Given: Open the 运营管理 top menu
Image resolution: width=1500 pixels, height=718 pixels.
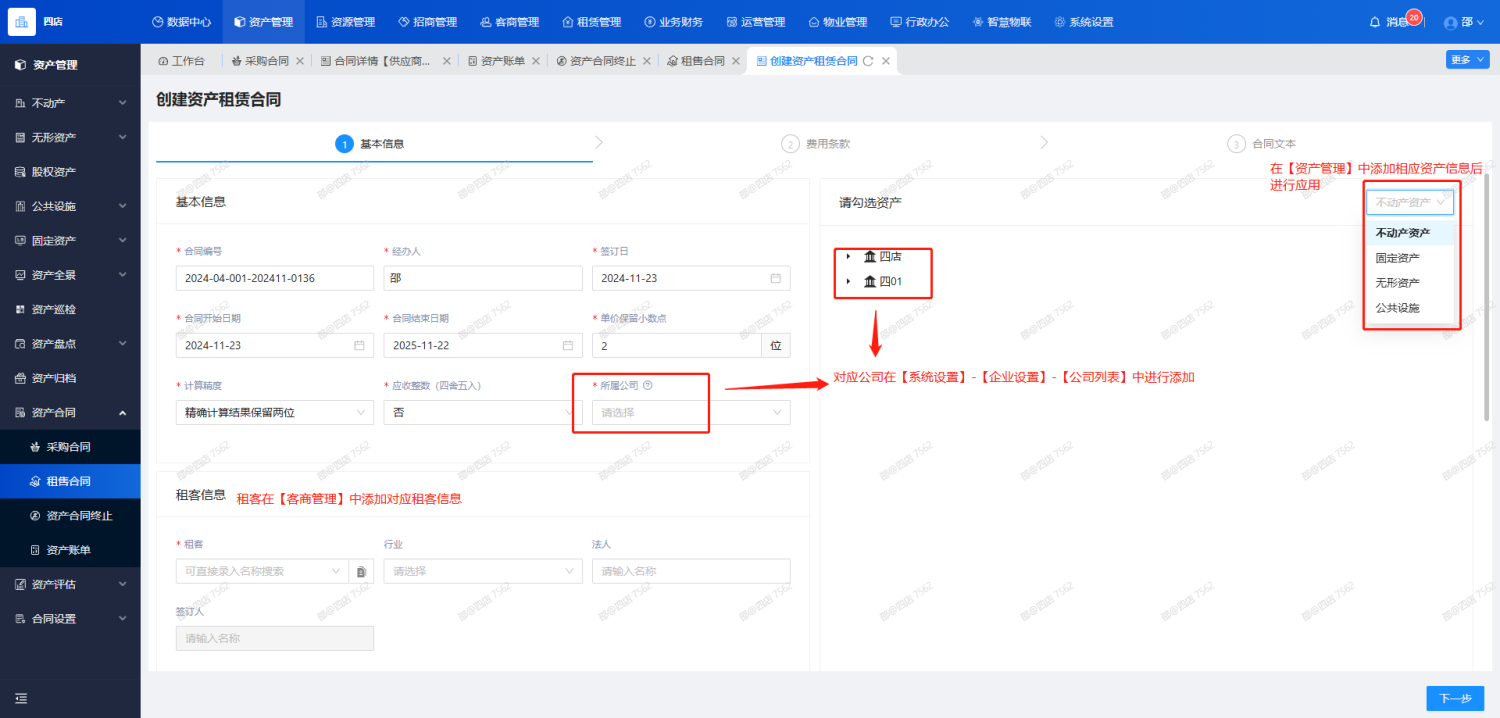Looking at the screenshot, I should (x=755, y=22).
